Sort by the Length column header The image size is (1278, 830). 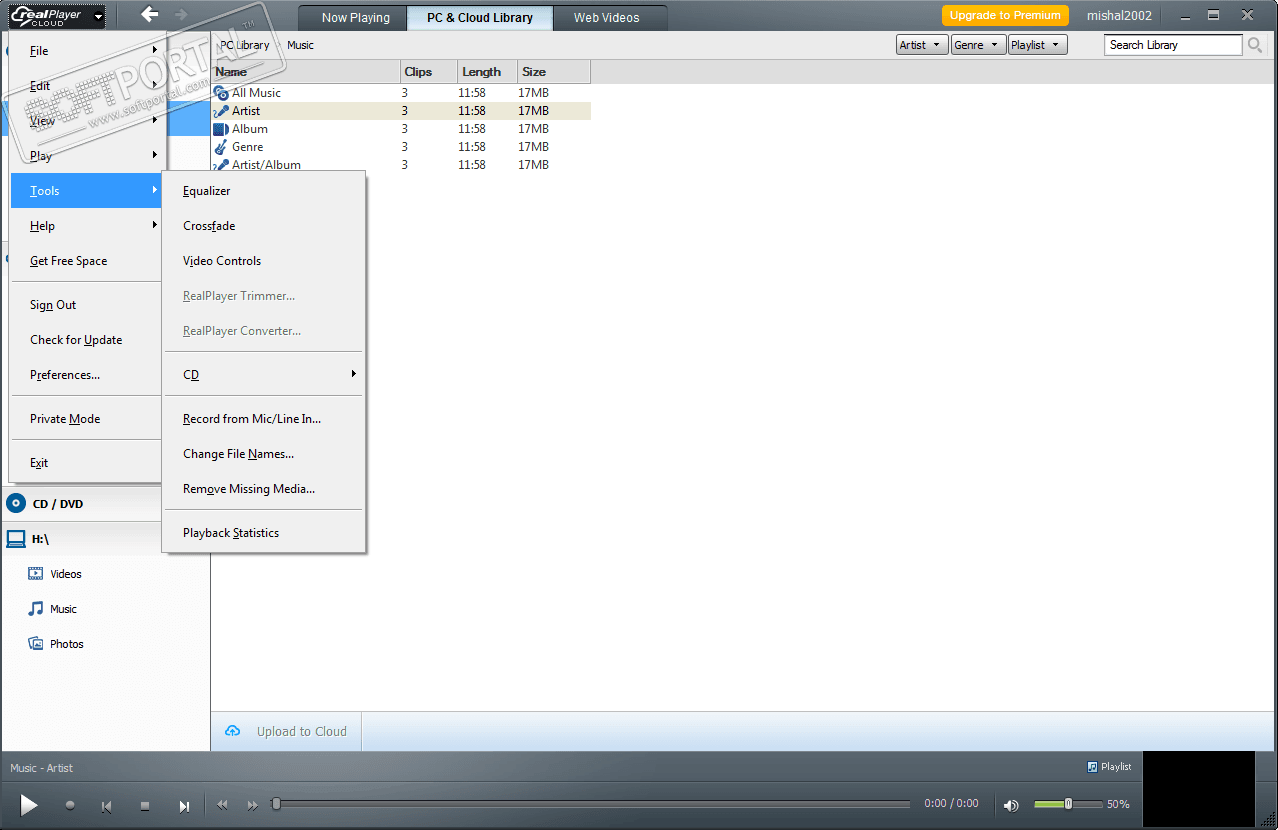[487, 72]
